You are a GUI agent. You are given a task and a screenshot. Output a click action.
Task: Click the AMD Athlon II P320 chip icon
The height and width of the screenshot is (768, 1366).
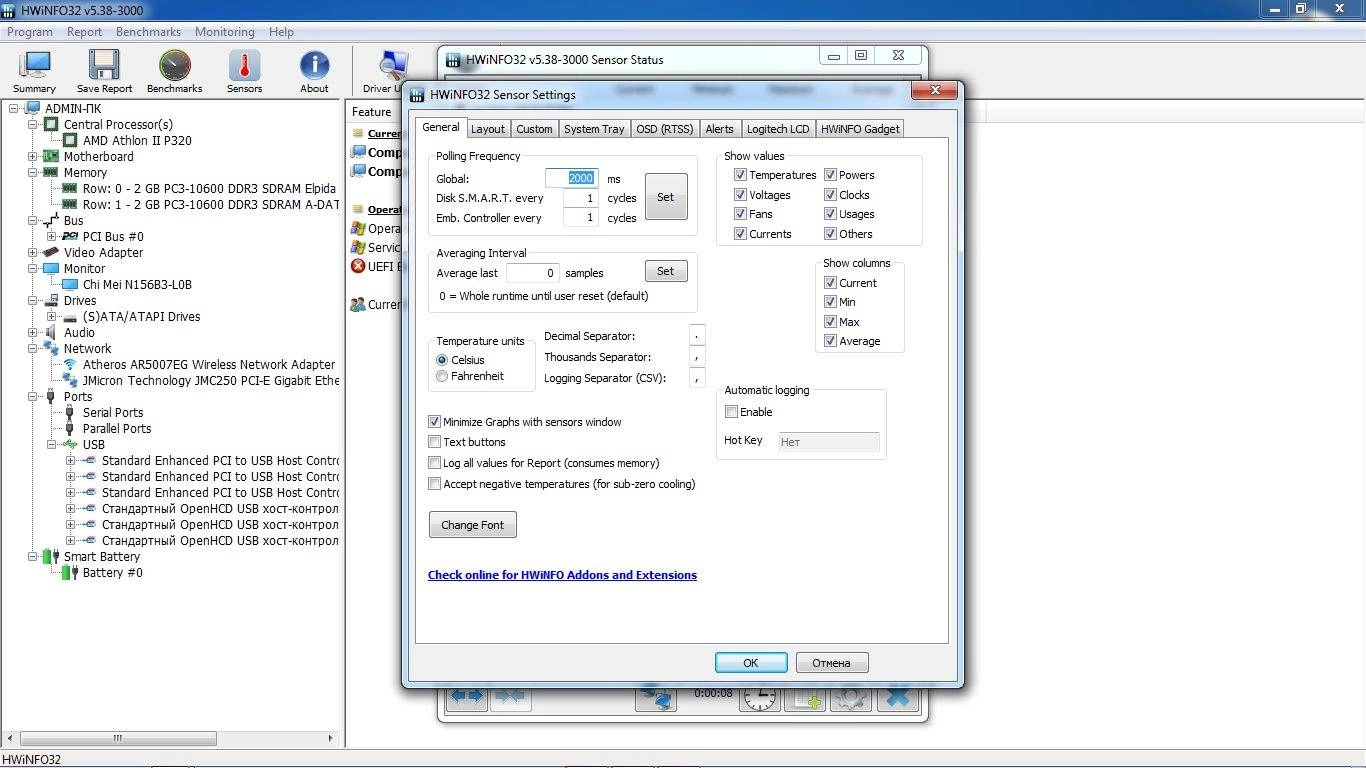71,140
